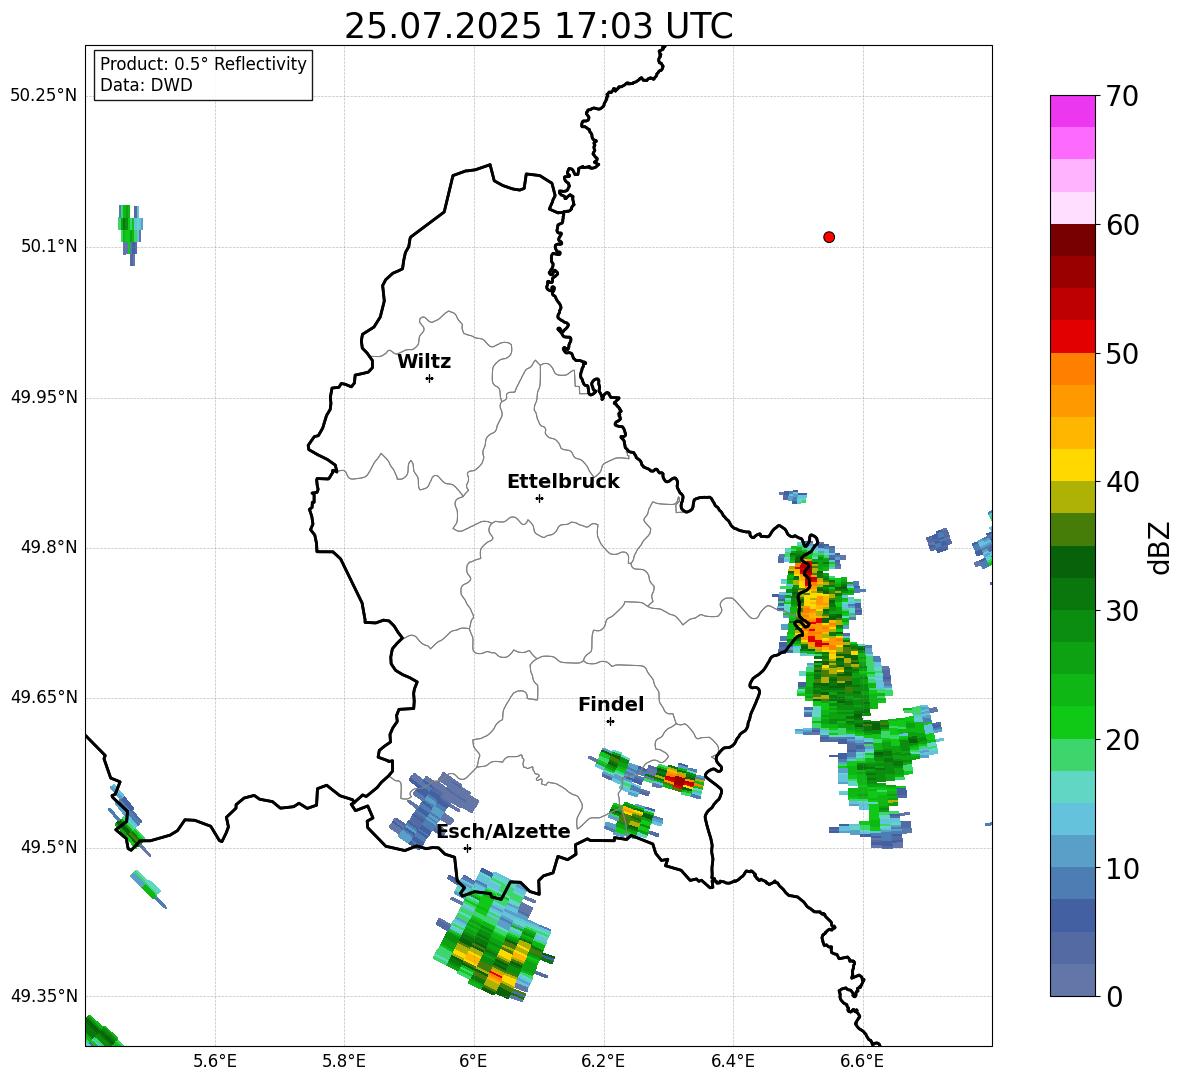
Task: Click the 6.4°E longitude label
Action: point(732,1061)
